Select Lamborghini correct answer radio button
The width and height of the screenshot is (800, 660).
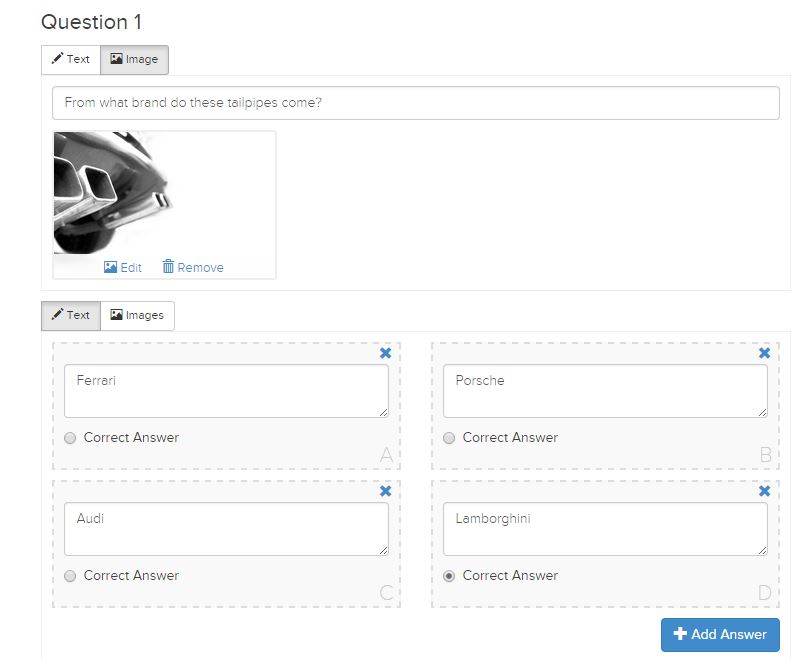point(449,576)
